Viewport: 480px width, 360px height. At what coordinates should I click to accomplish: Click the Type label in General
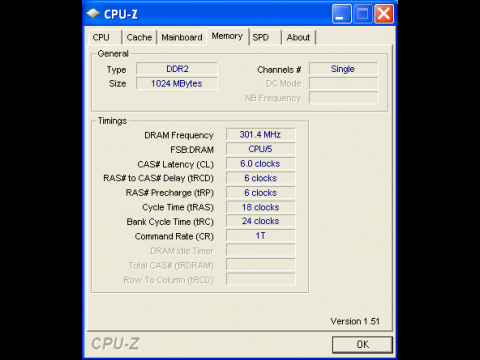(116, 70)
